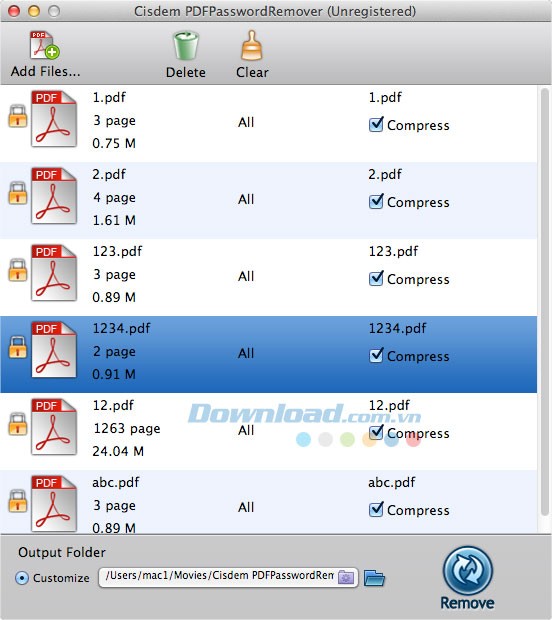This screenshot has height=620, width=552.
Task: Click the lock icon next to 1234.pdf
Action: click(x=18, y=347)
